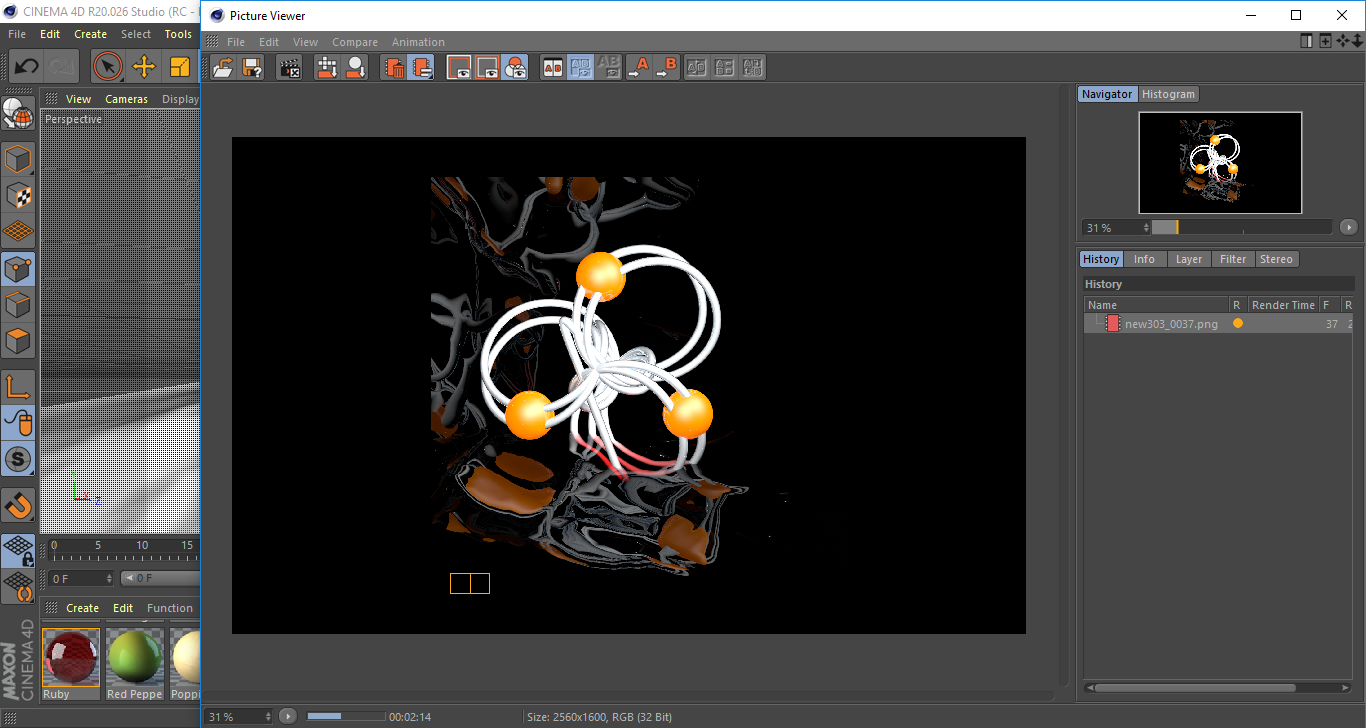Select the Move tool cross arrows
Screen dimensions: 1366x728
144,67
